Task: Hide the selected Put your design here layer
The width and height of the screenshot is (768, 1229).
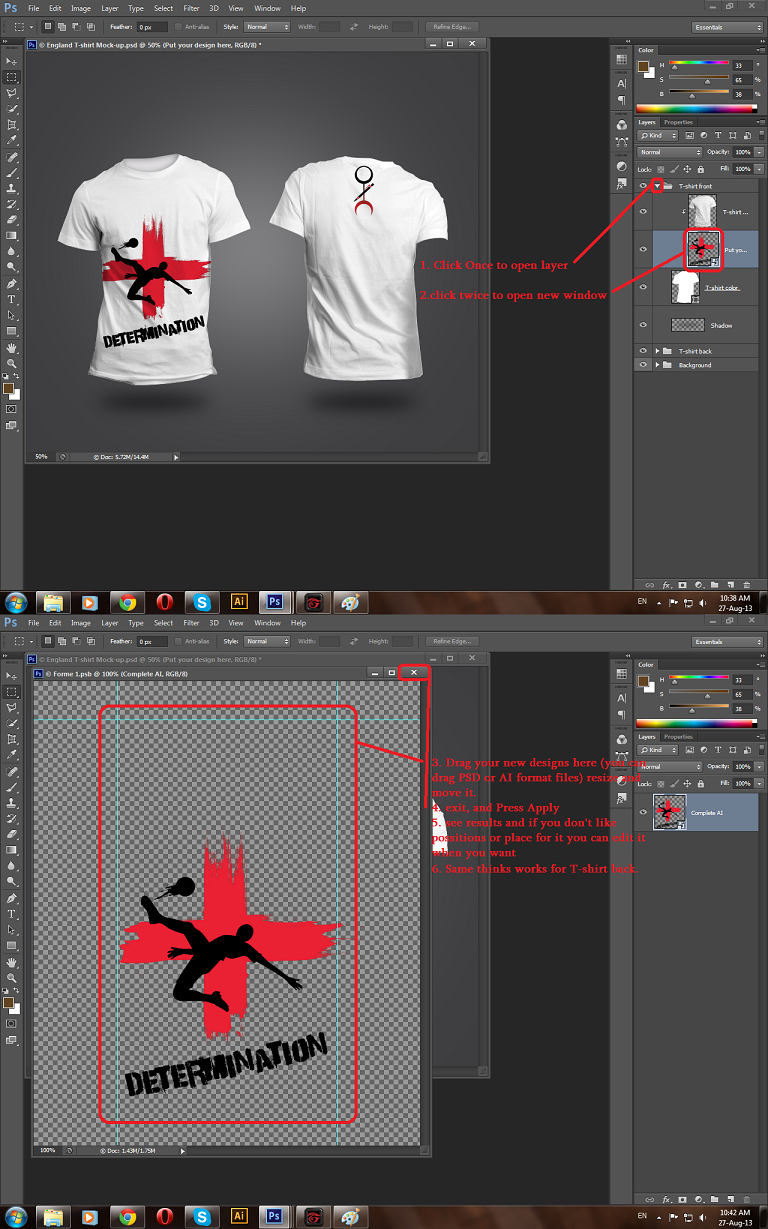Action: coord(643,249)
